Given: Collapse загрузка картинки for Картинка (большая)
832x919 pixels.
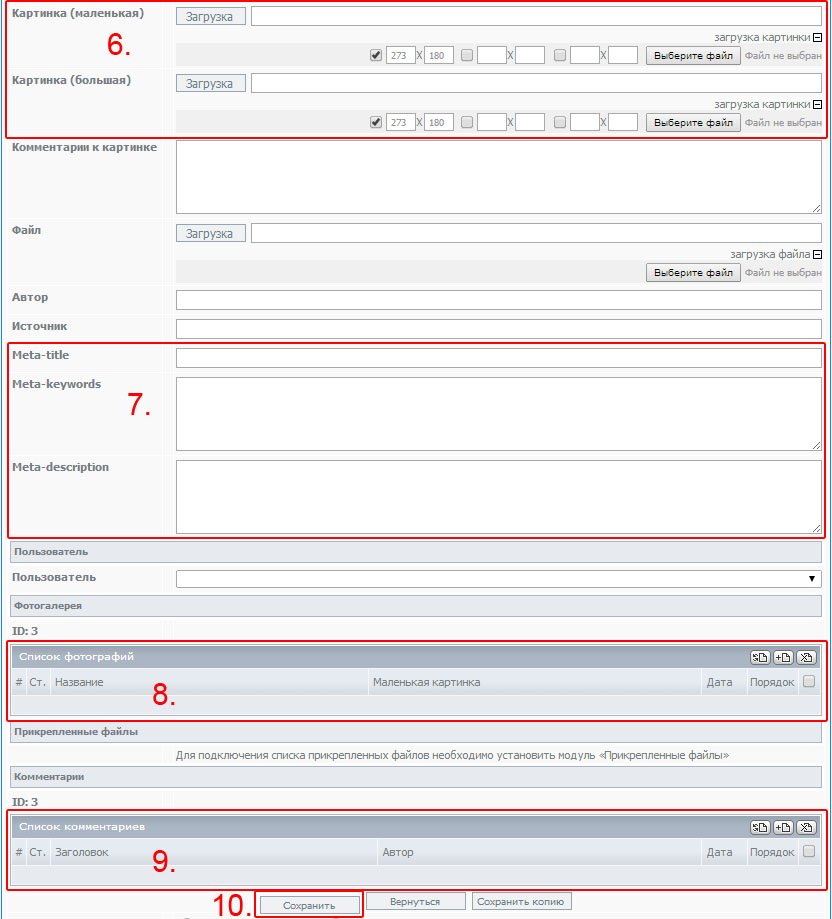Looking at the screenshot, I should pyautogui.click(x=817, y=103).
